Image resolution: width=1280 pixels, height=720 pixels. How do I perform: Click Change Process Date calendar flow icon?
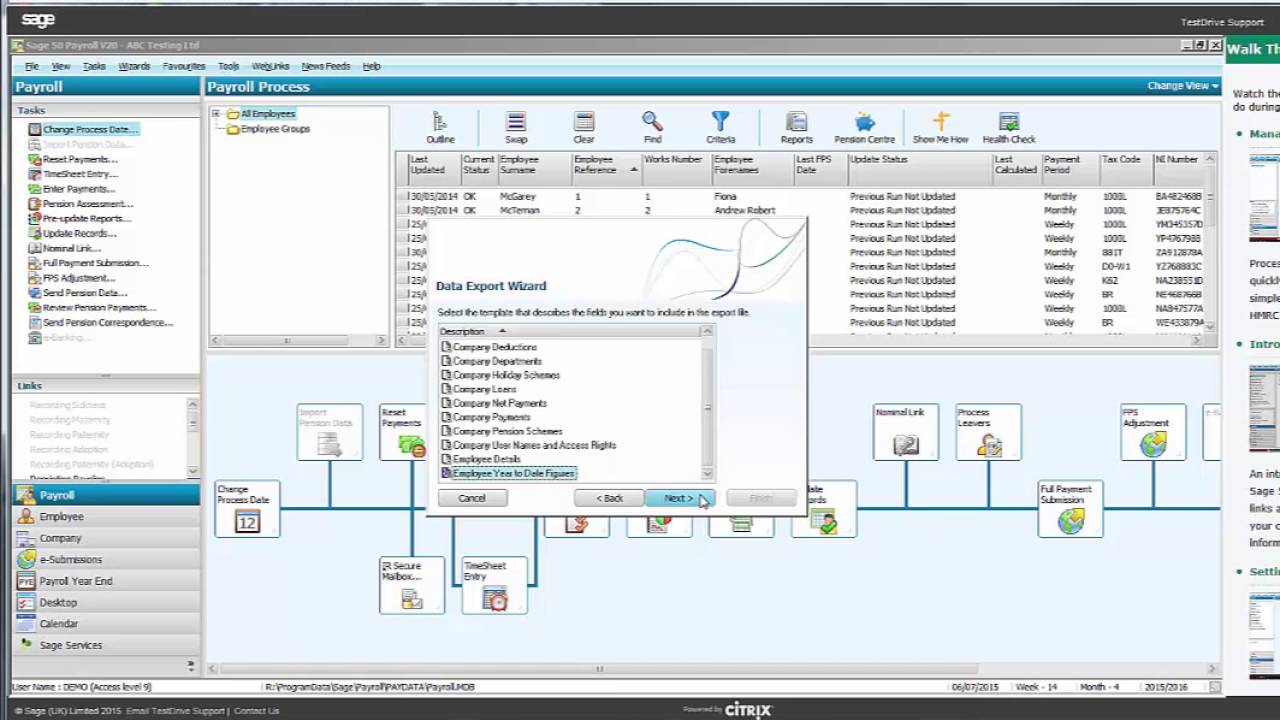(x=247, y=508)
